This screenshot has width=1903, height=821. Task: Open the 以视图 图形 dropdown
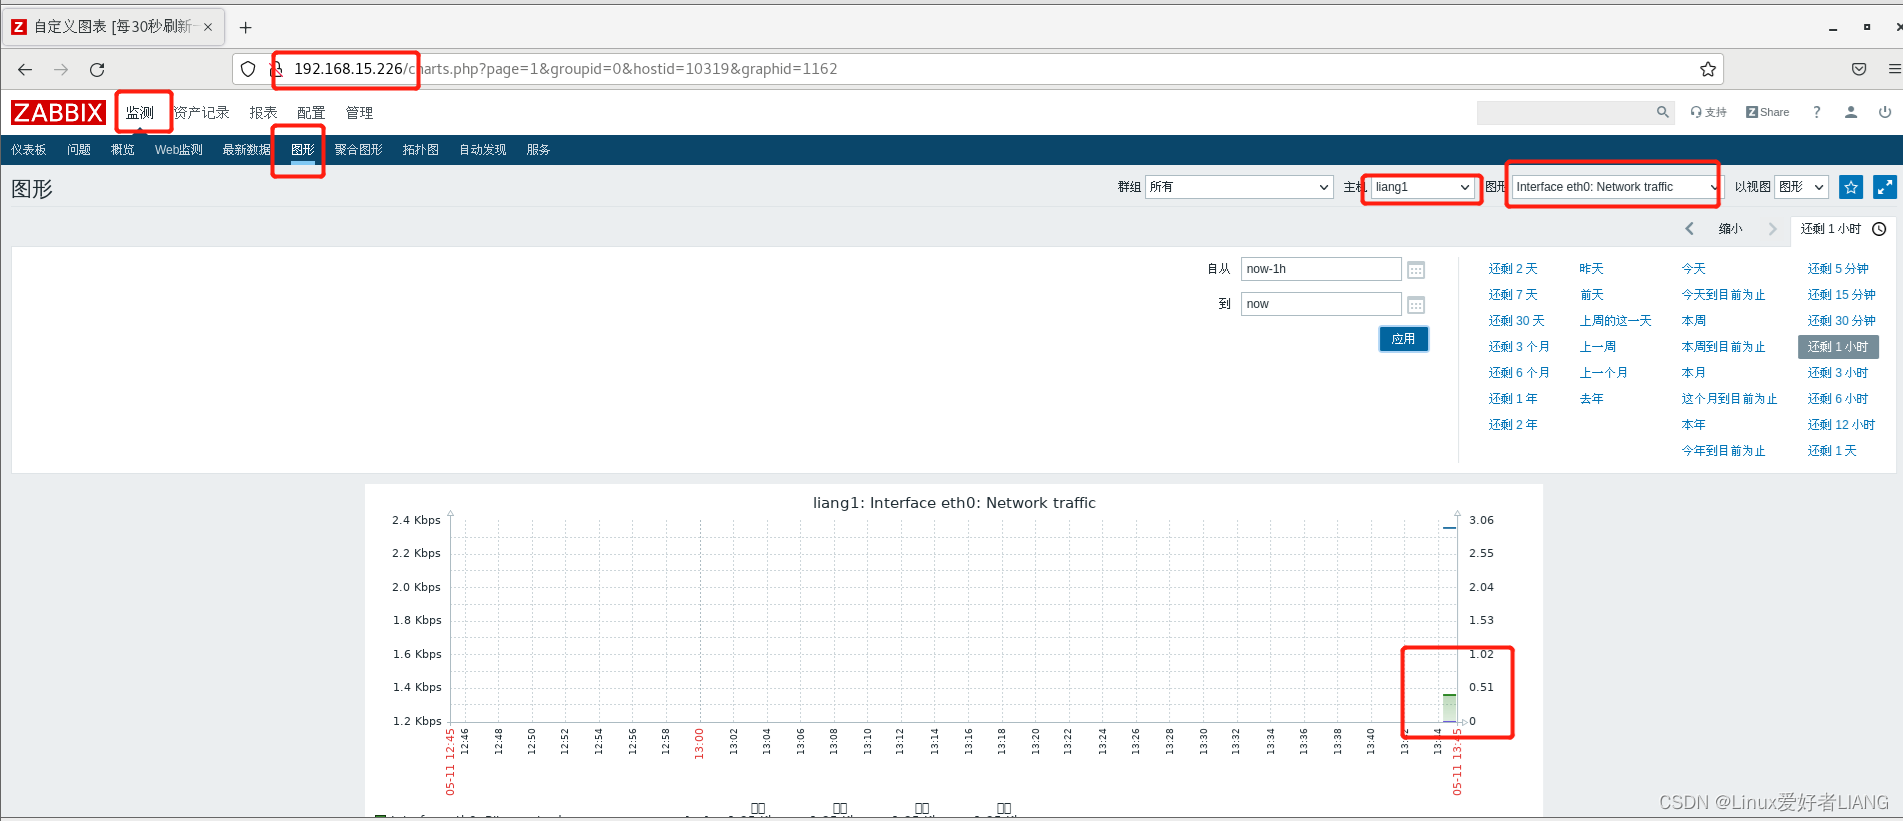pyautogui.click(x=1801, y=187)
